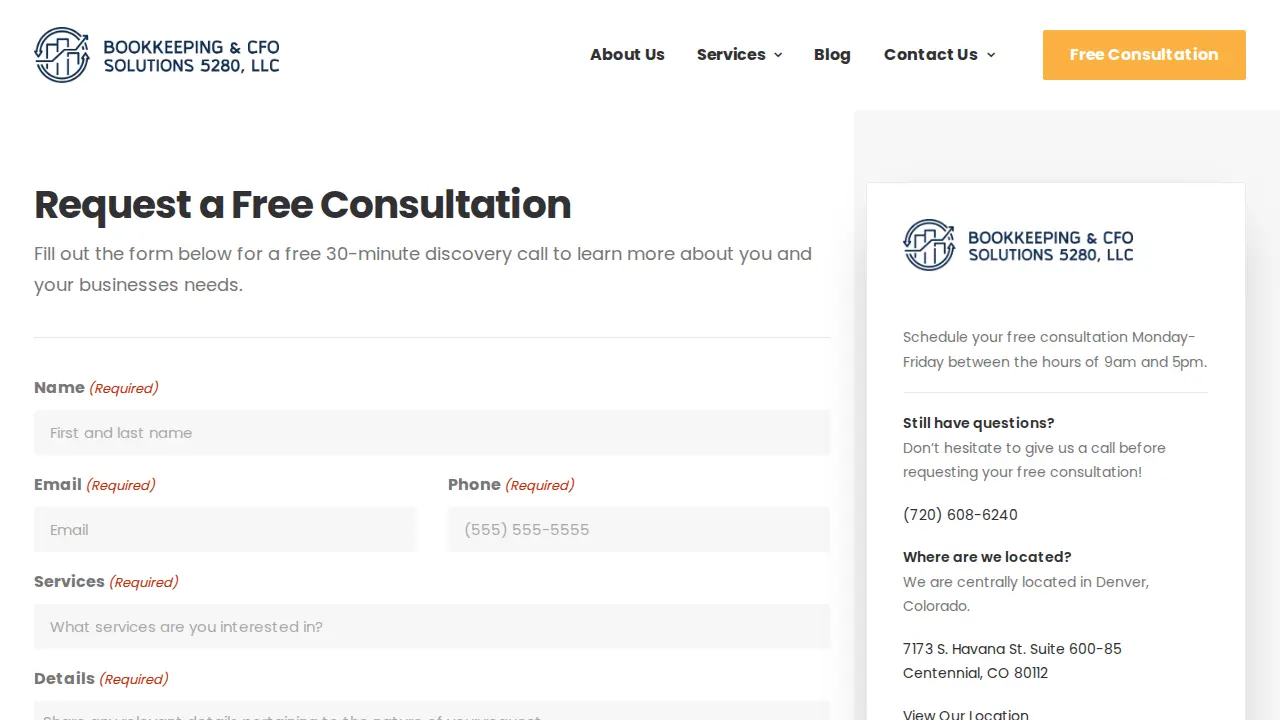Open the services interested in selector
Viewport: 1280px width, 720px height.
tap(432, 627)
